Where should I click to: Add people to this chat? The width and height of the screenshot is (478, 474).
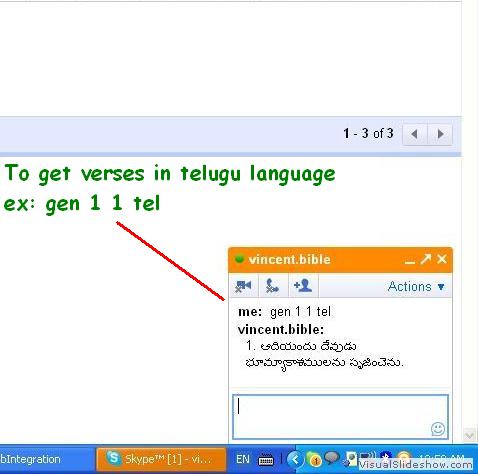pos(303,286)
